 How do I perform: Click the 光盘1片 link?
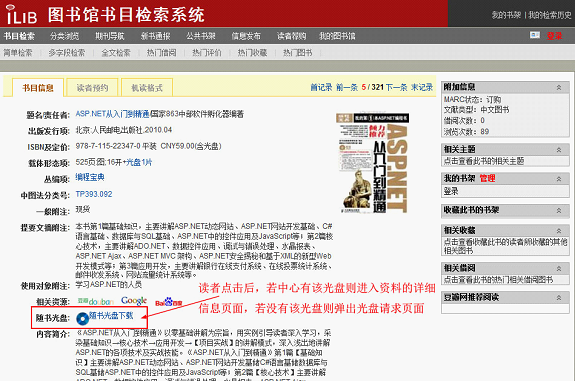[139, 162]
